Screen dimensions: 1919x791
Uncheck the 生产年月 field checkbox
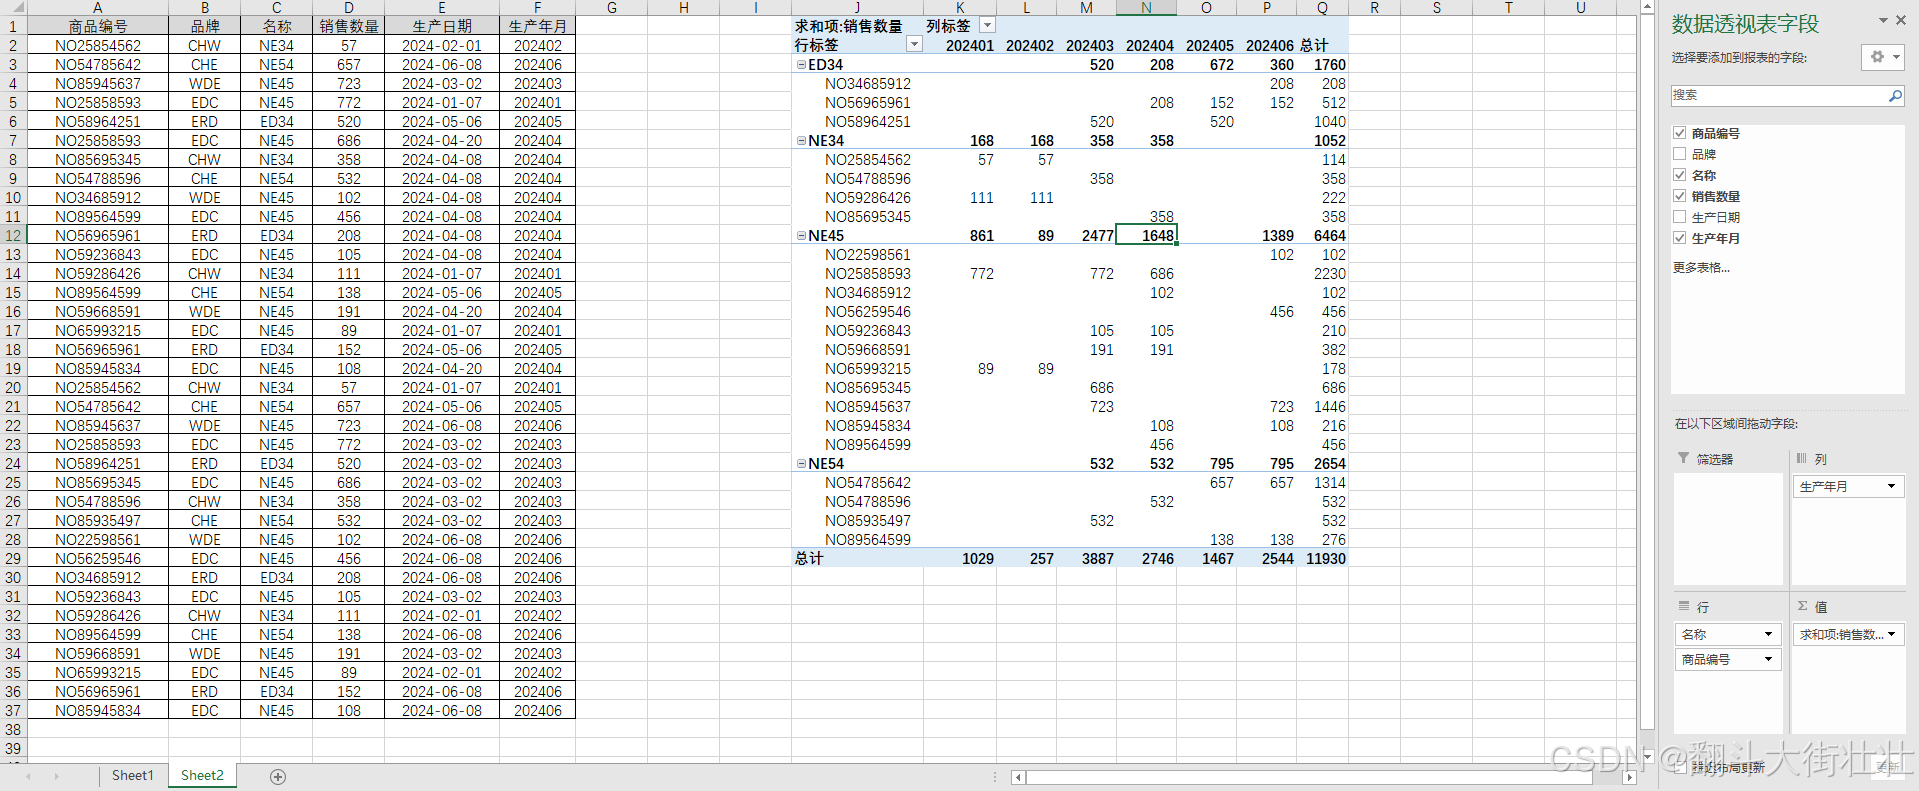point(1680,238)
